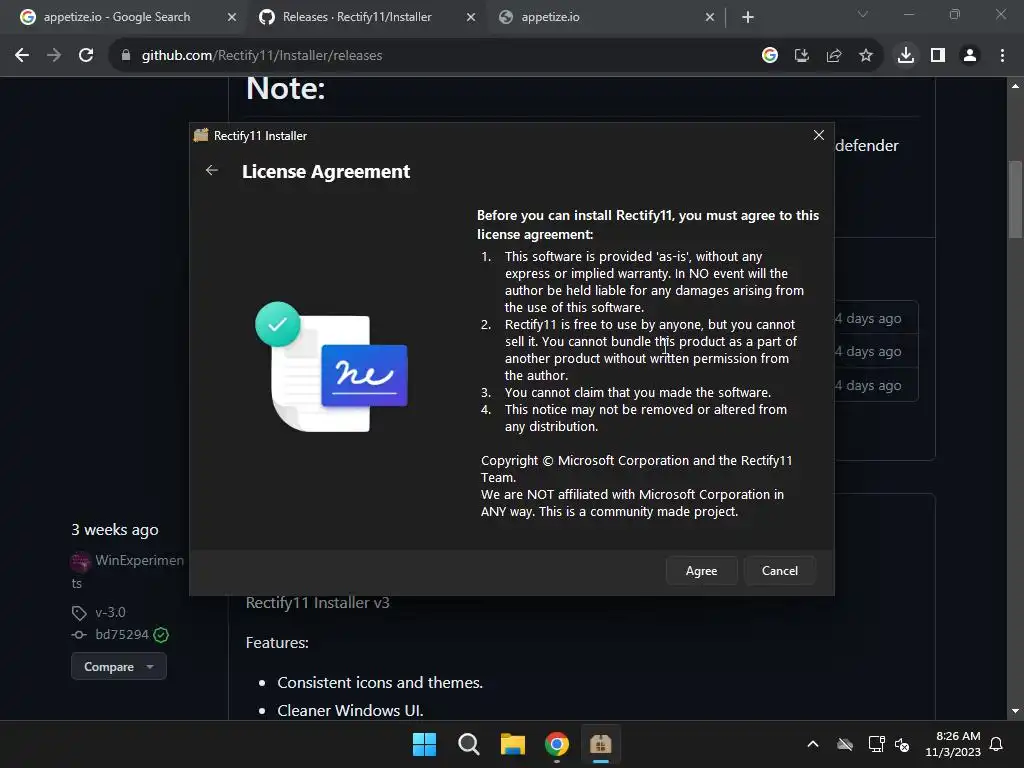Open Chrome from the taskbar
1024x768 pixels.
[557, 744]
